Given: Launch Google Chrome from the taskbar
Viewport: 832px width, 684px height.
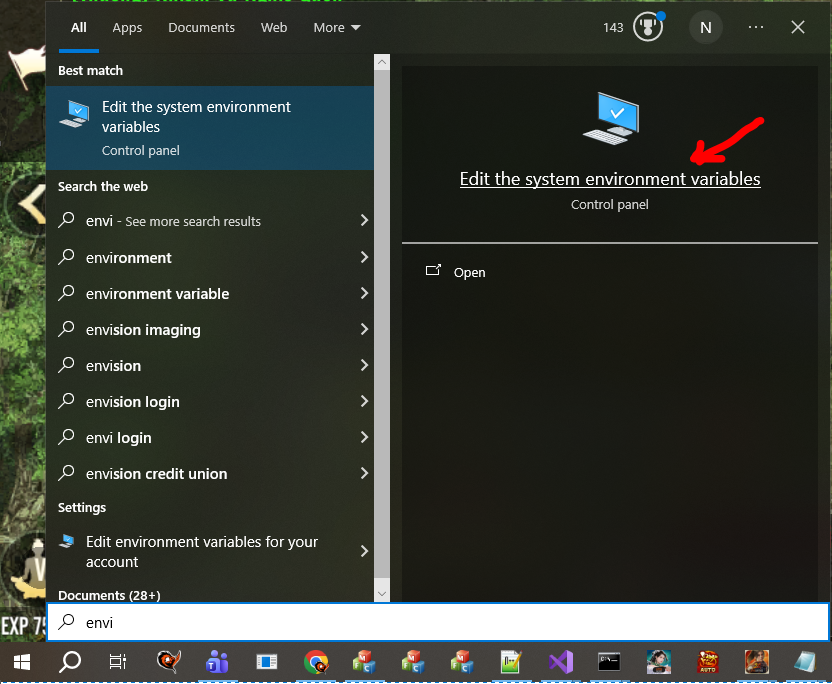Looking at the screenshot, I should coord(316,661).
